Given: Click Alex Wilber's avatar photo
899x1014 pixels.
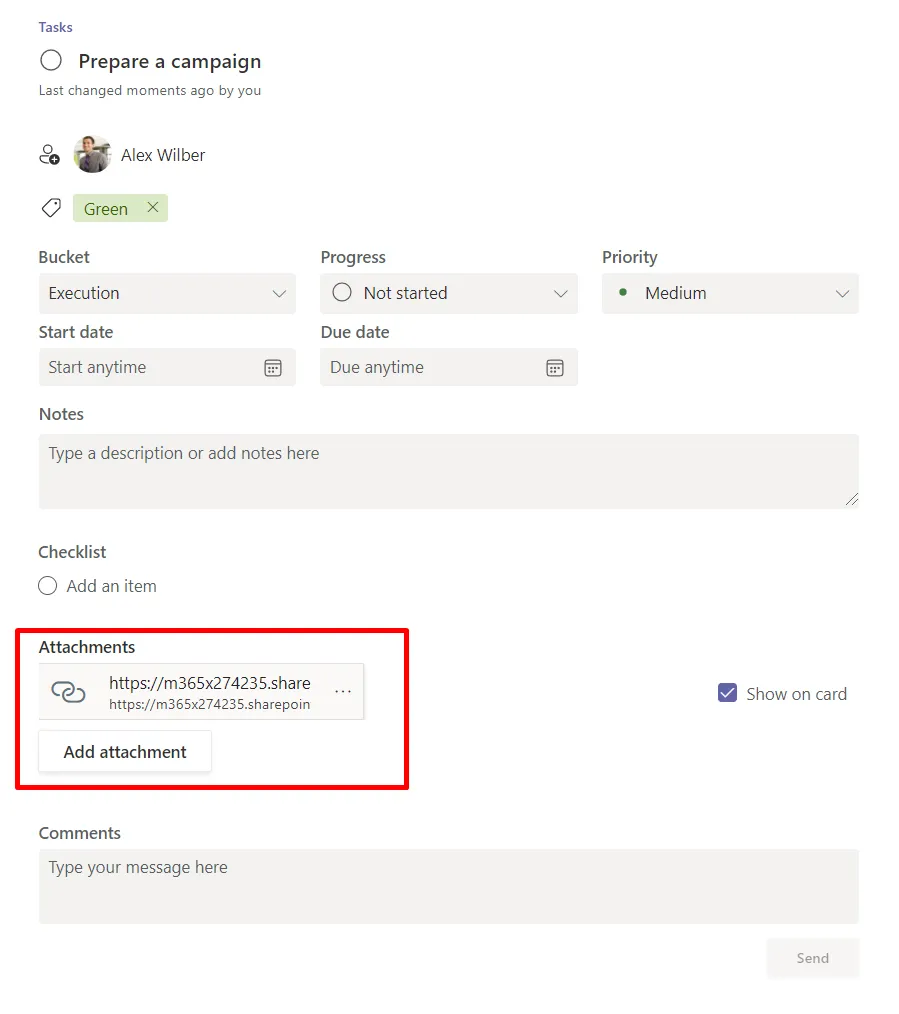Looking at the screenshot, I should point(92,155).
